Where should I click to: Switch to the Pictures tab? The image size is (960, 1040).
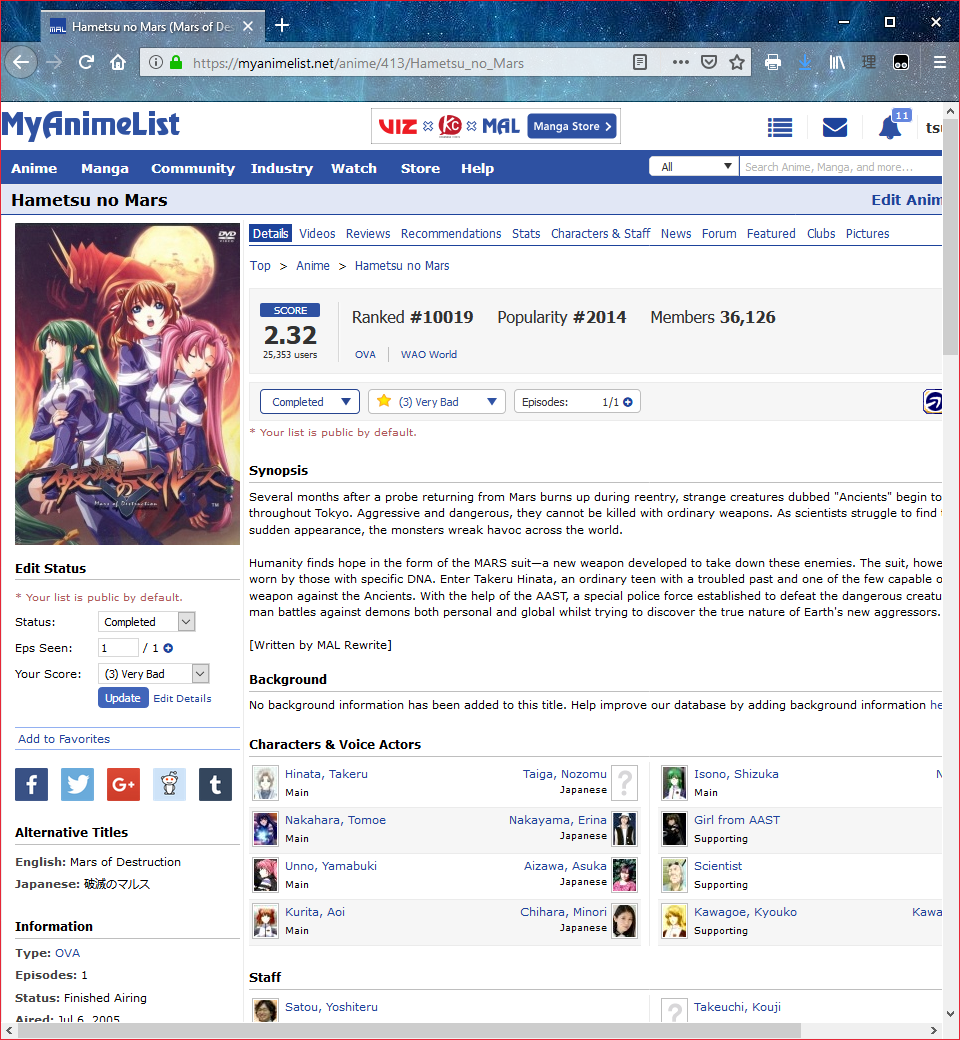(867, 233)
